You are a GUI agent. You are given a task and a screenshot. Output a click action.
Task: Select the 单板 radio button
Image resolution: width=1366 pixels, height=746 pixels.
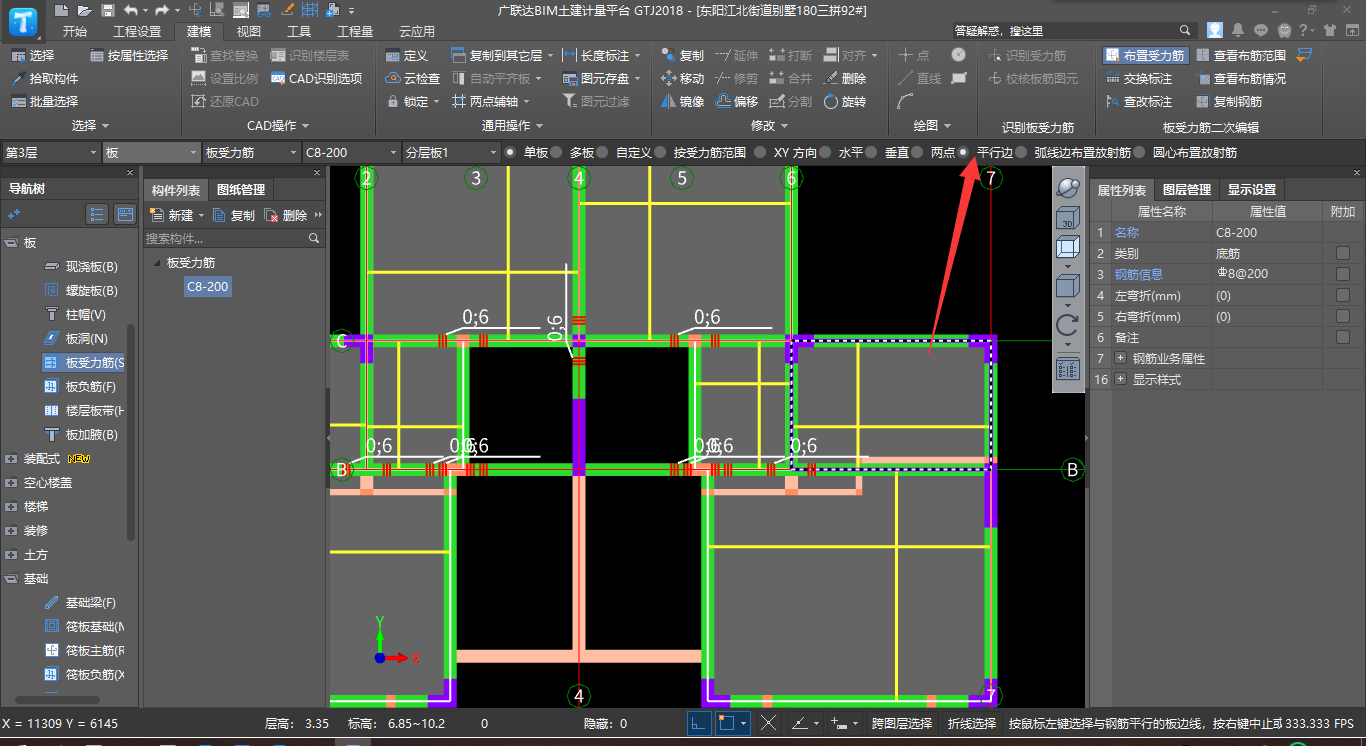point(510,153)
